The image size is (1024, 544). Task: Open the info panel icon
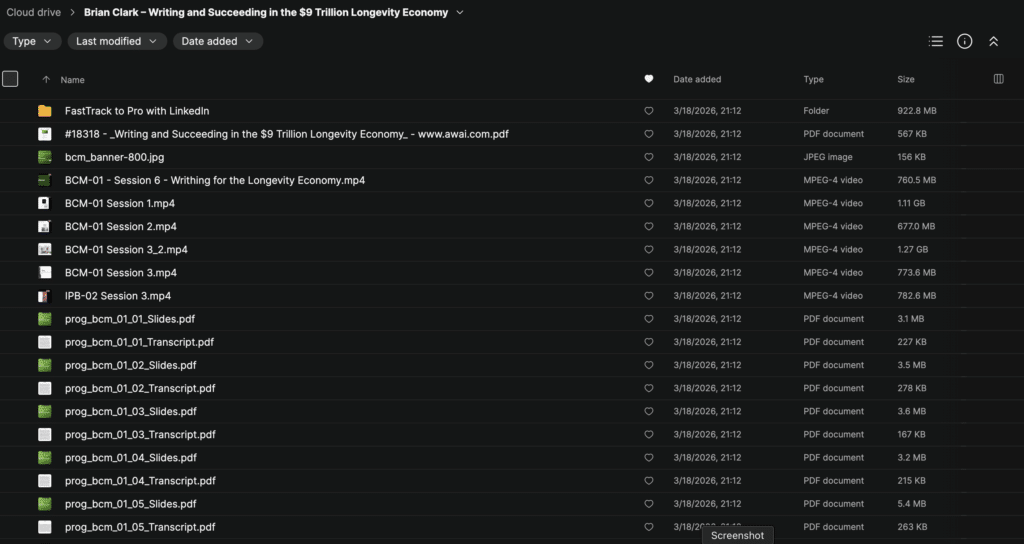pos(965,41)
